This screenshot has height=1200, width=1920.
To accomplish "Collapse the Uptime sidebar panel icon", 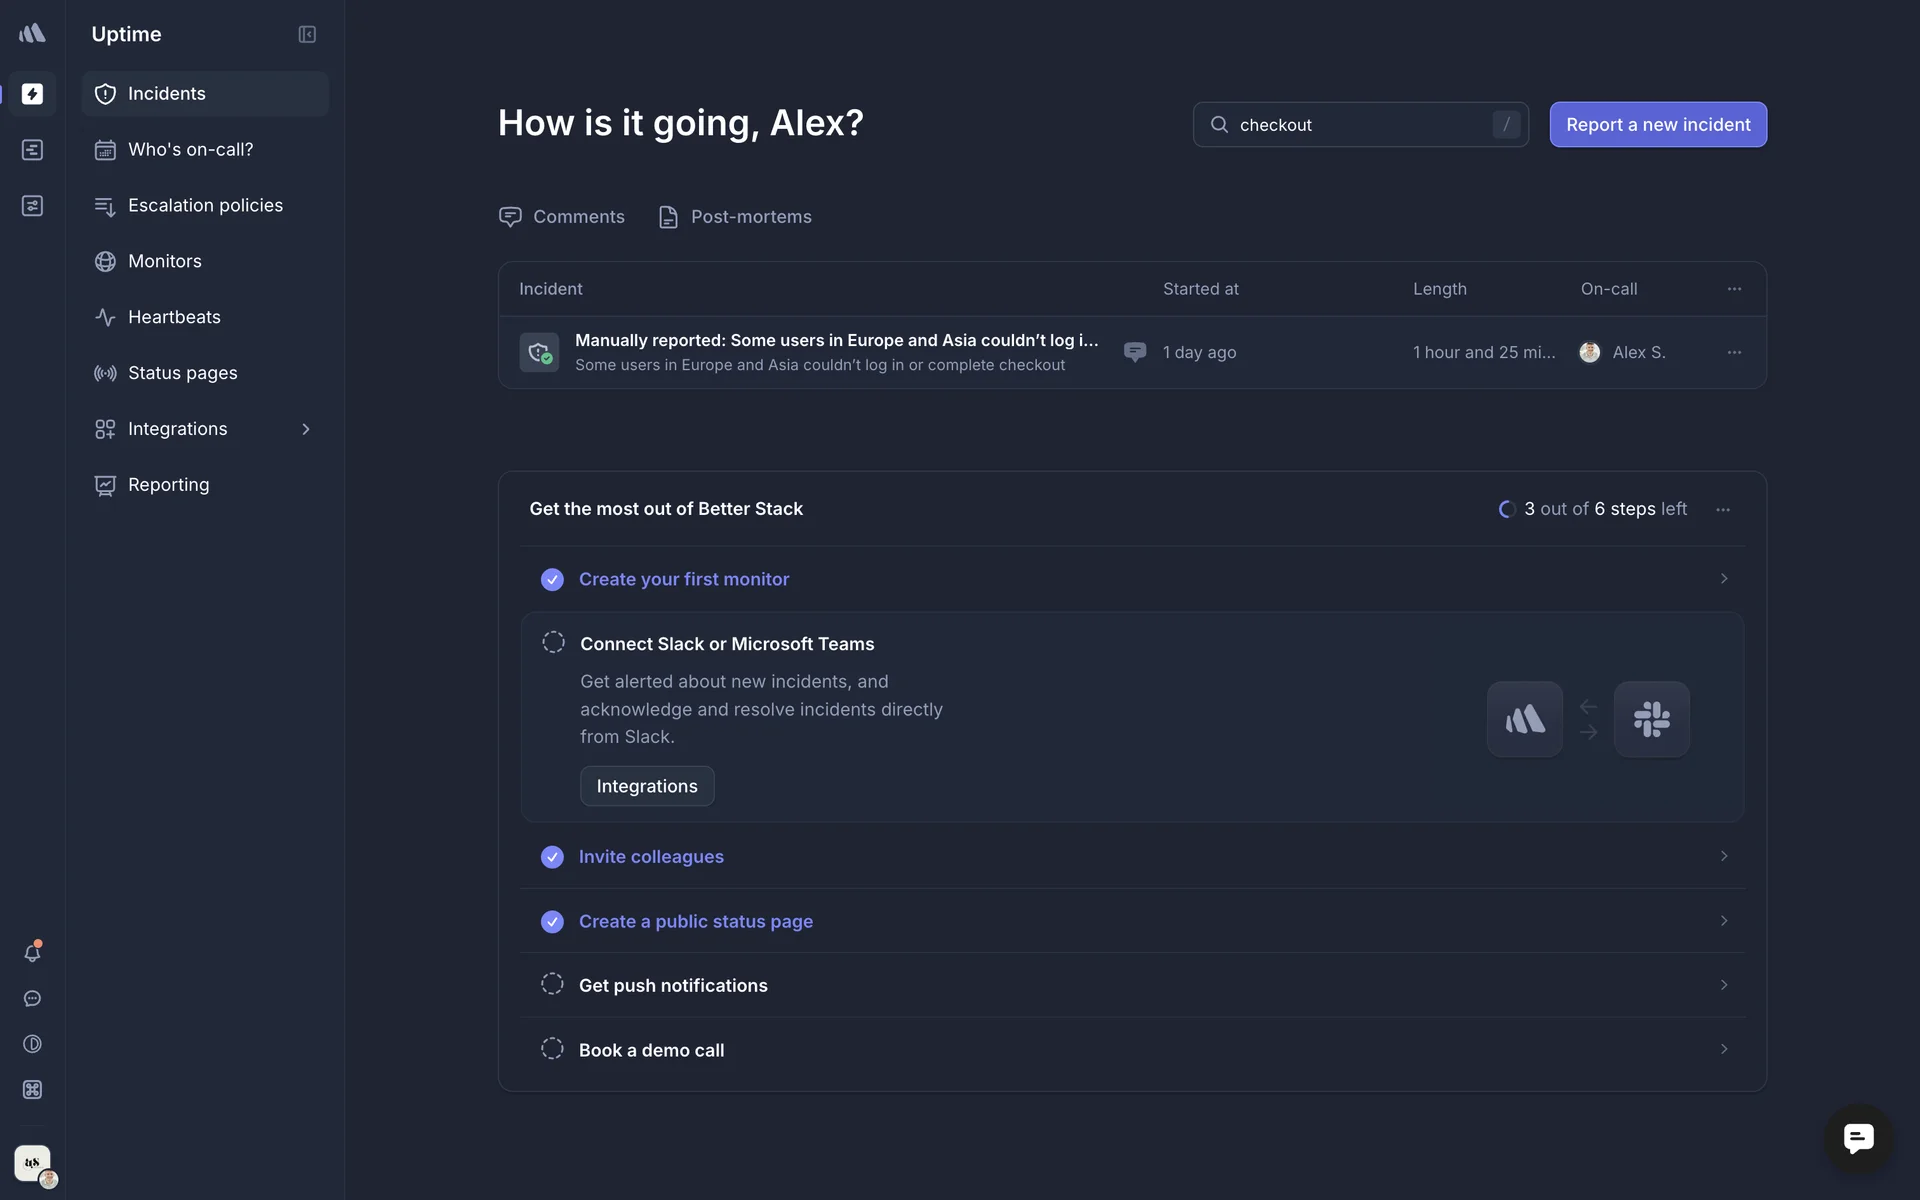I will click(x=307, y=34).
